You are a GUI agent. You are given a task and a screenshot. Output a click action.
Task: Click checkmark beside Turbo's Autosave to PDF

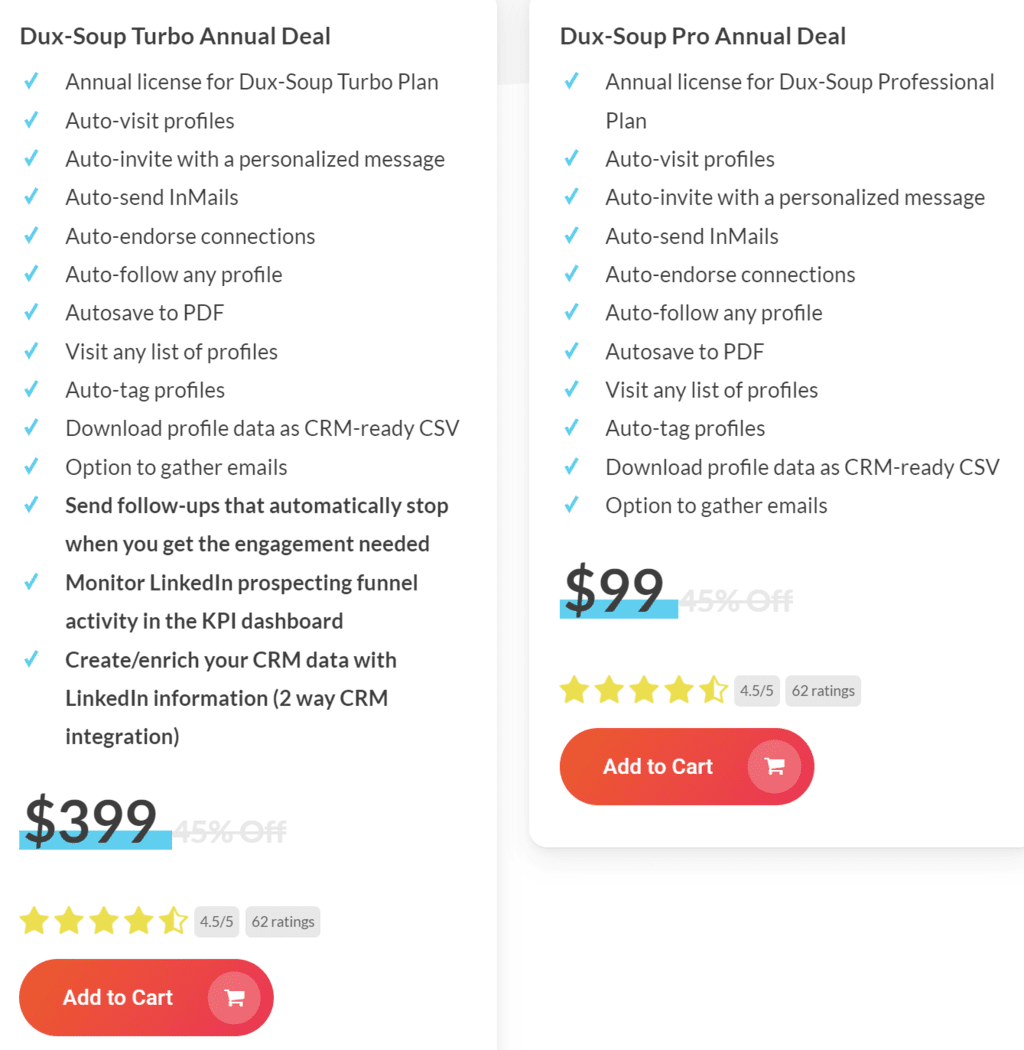click(31, 312)
